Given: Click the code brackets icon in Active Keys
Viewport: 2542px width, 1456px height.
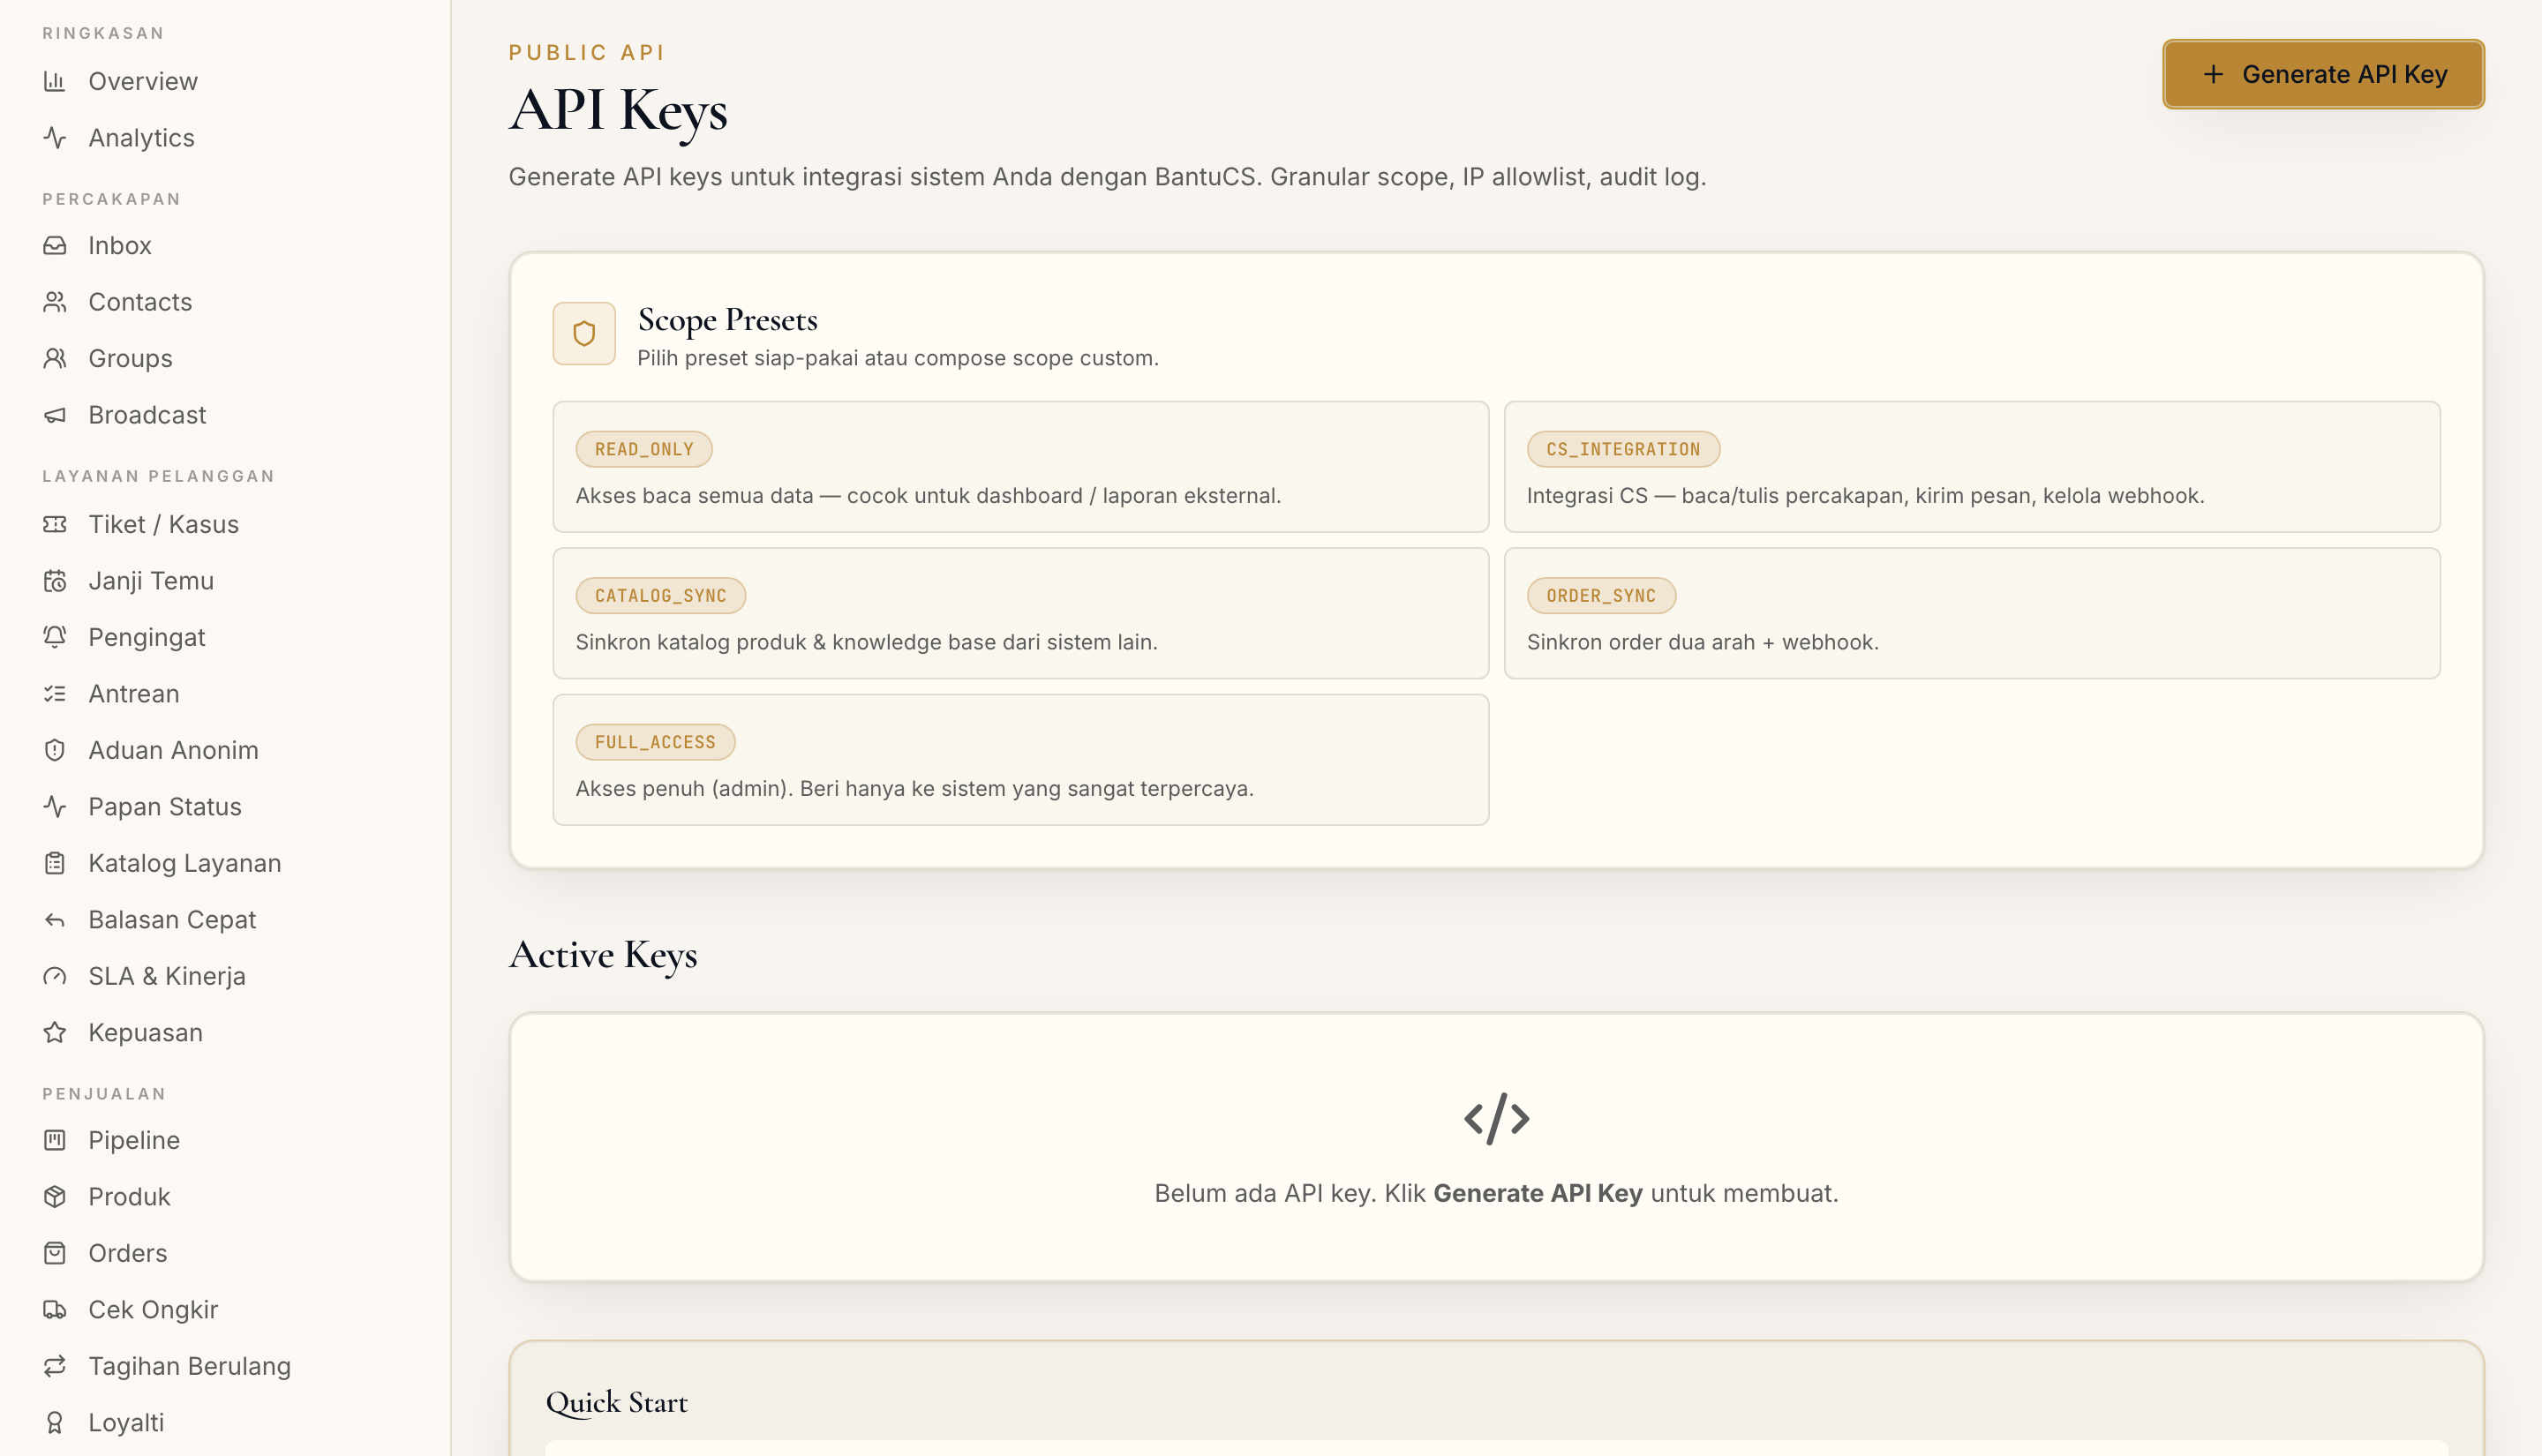Looking at the screenshot, I should pos(1497,1118).
